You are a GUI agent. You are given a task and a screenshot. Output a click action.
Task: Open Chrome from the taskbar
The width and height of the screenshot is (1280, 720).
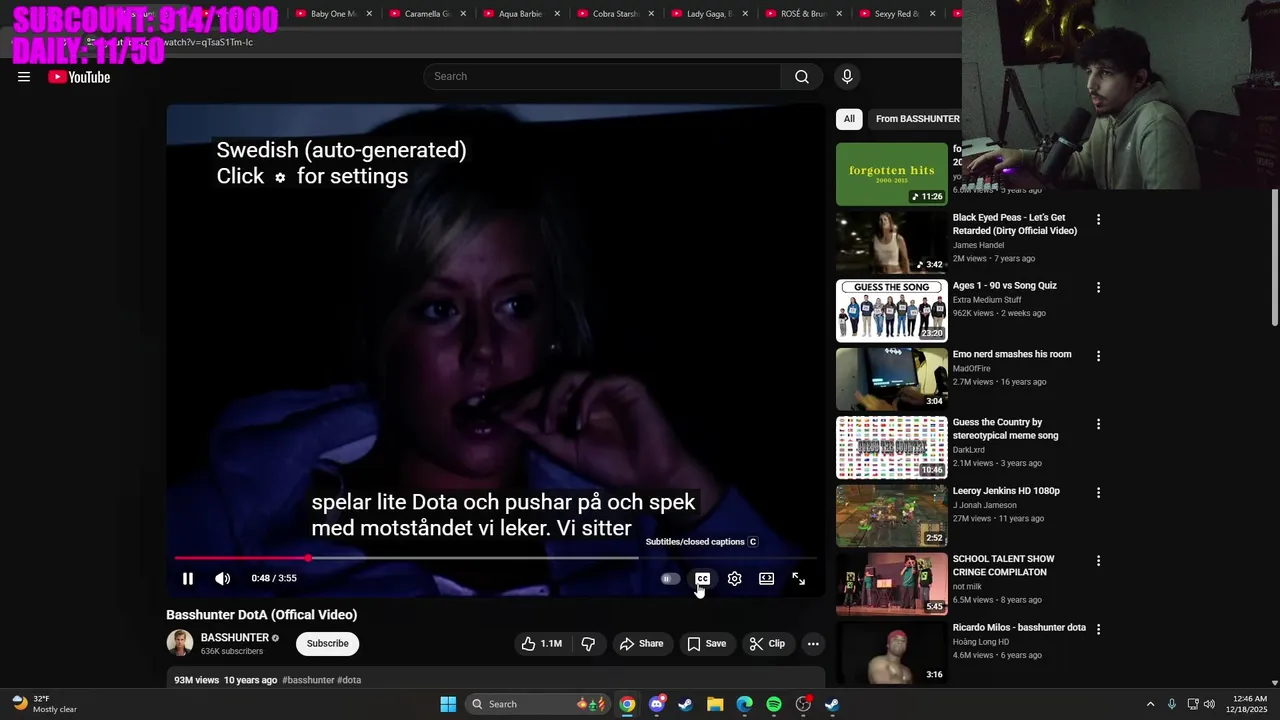click(x=627, y=704)
